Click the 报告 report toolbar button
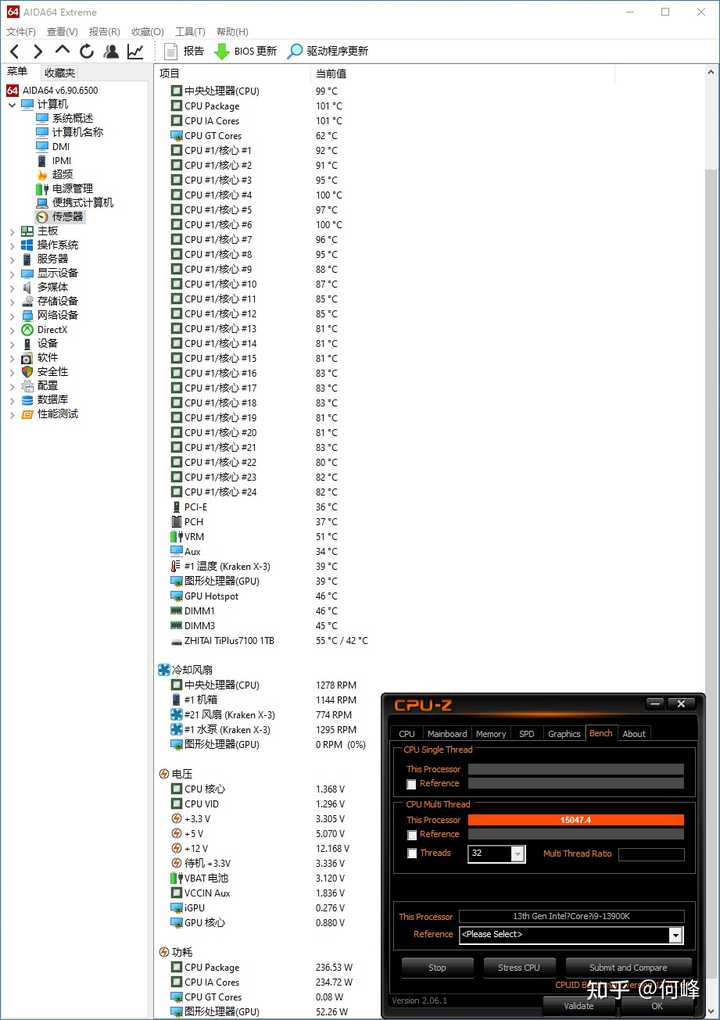The height and width of the screenshot is (1020, 720). [x=184, y=51]
